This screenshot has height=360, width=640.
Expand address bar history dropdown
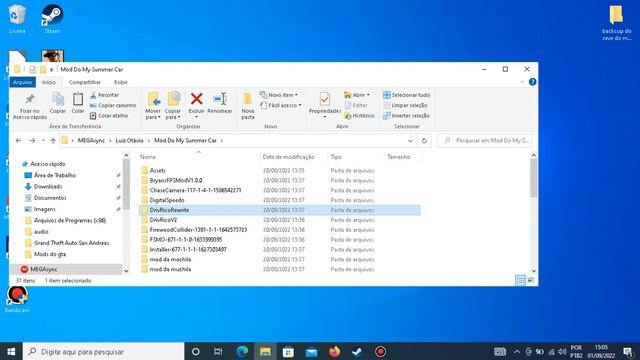click(x=410, y=140)
